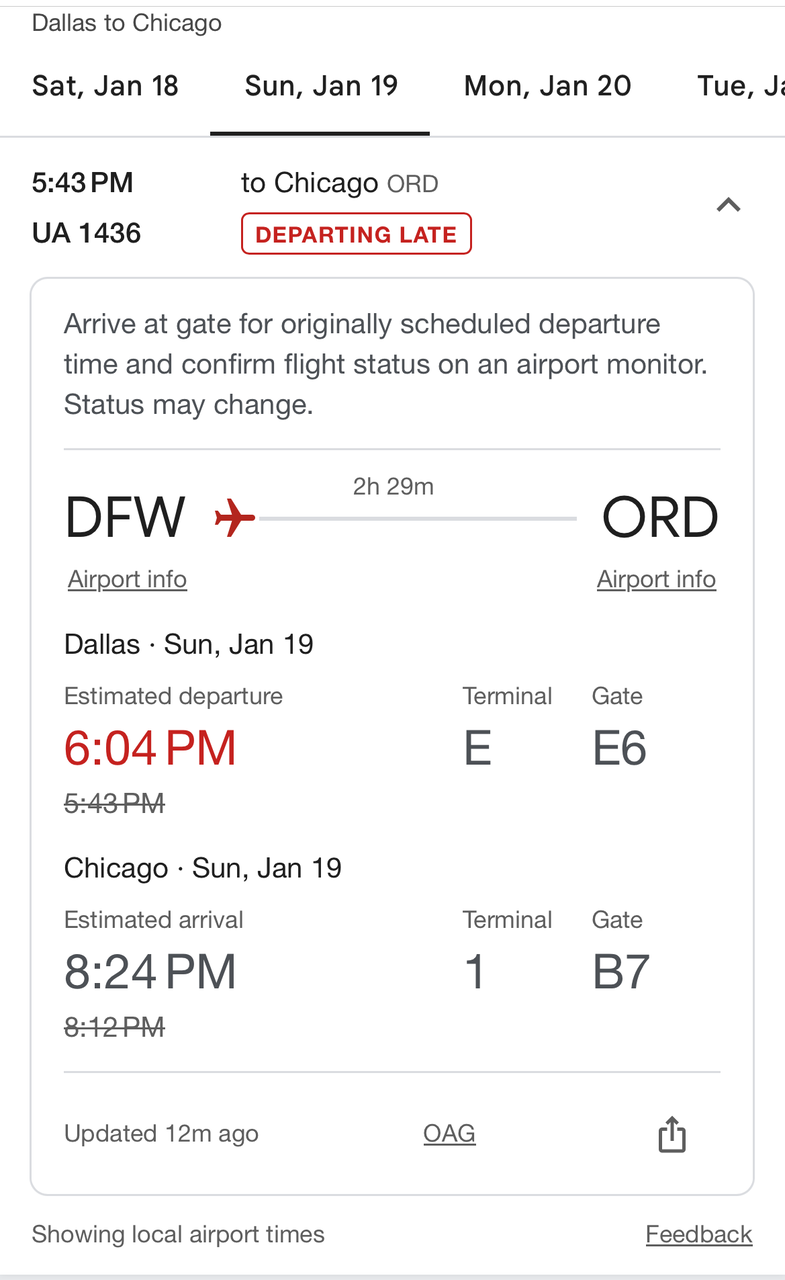Screen dimensions: 785x1280
Task: Tap the 8:24 PM estimated arrival time
Action: tap(150, 972)
